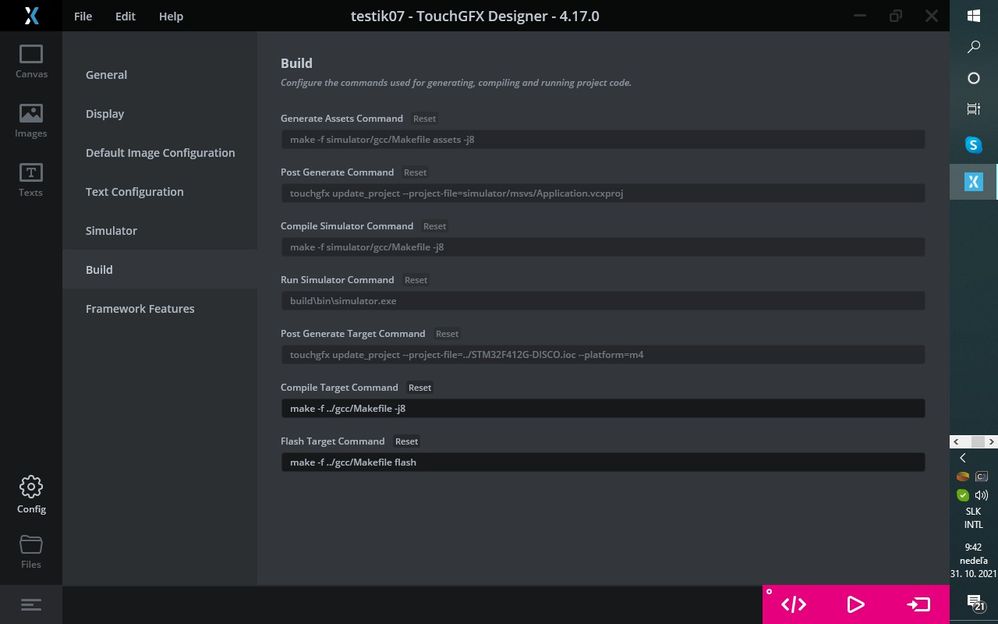Open Windows Search from taskbar
Screen dimensions: 998x624
[973, 46]
